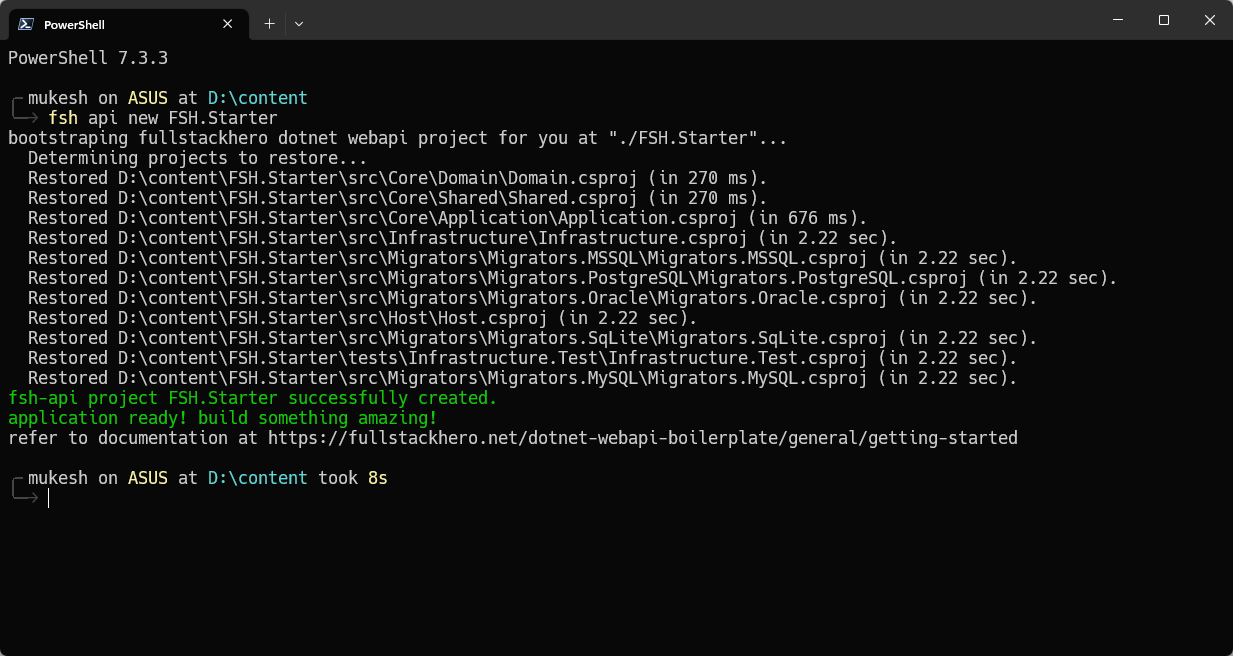This screenshot has width=1233, height=656.
Task: Click the green "successfully created" message
Action: 252,398
